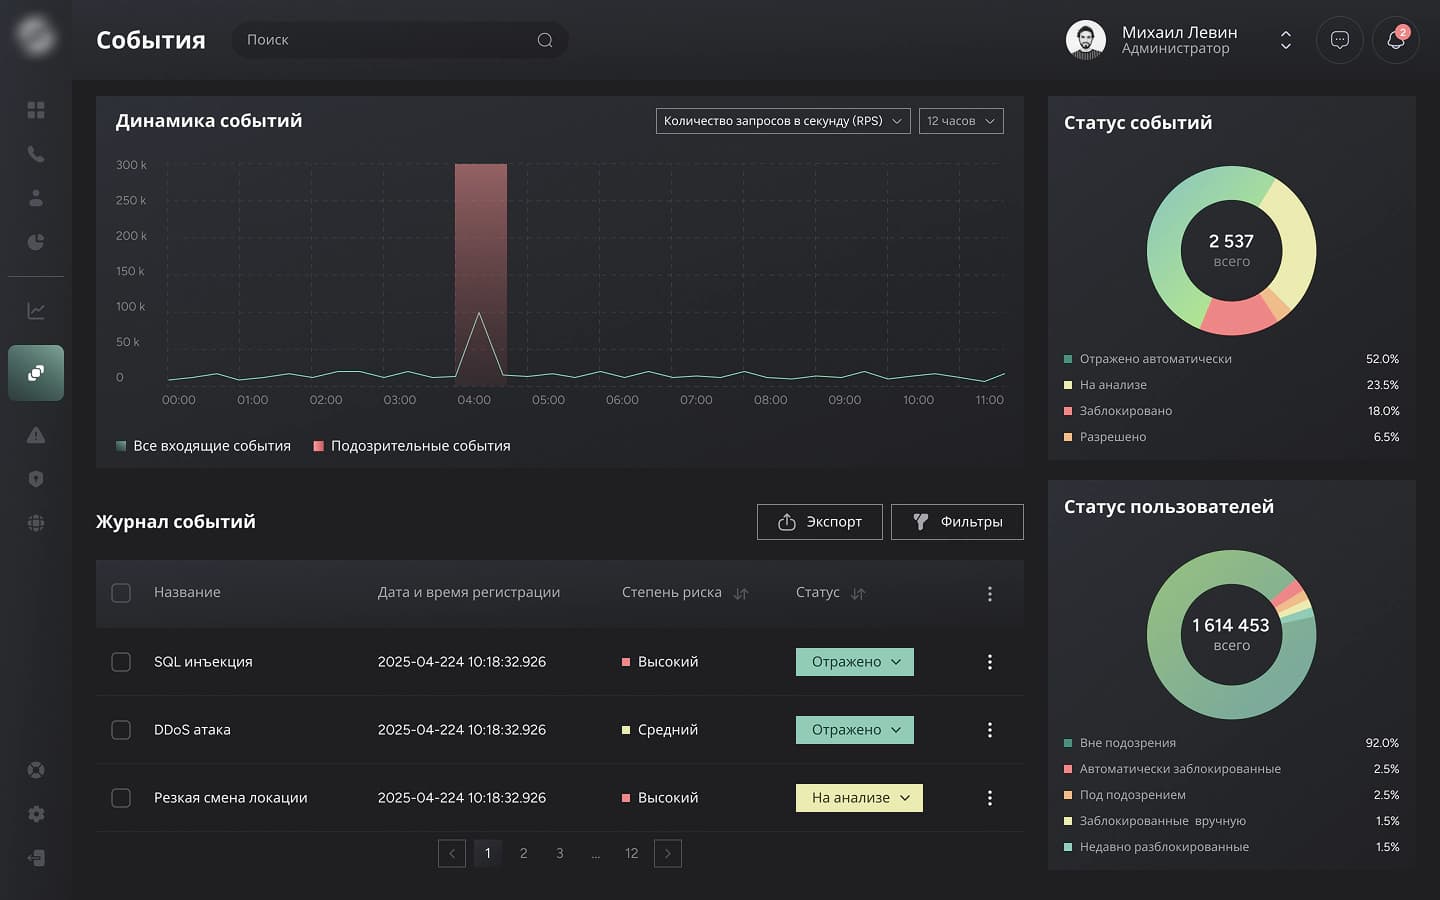Click the phone icon in sidebar
This screenshot has width=1440, height=900.
click(x=36, y=154)
